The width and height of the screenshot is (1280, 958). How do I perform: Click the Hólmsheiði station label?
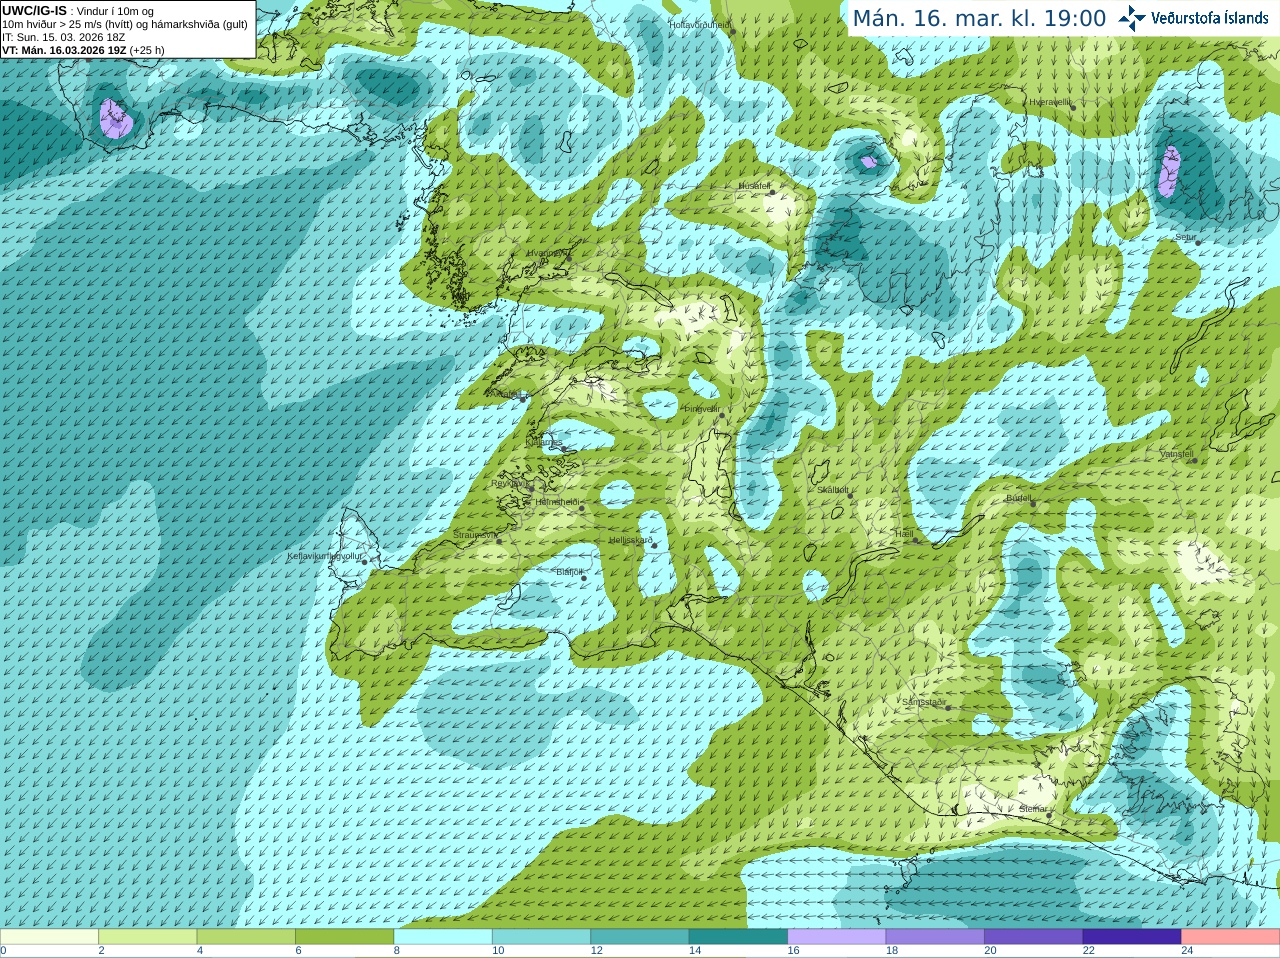click(558, 502)
